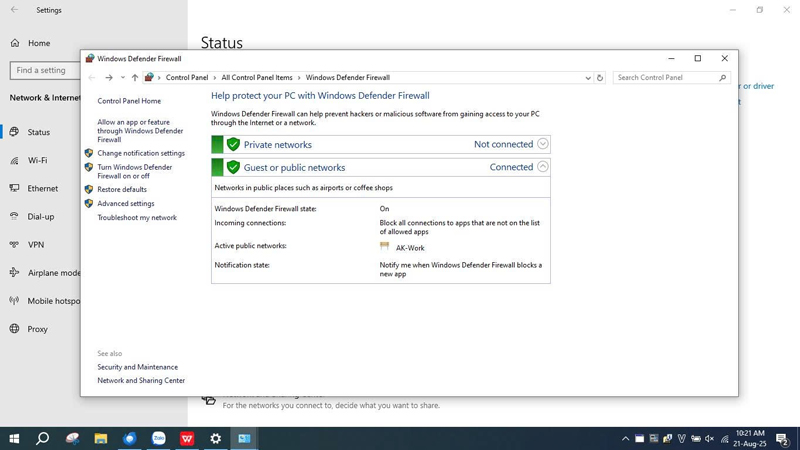This screenshot has height=450, width=800.
Task: Select Ethernet in the Settings sidebar
Action: pyautogui.click(x=41, y=188)
